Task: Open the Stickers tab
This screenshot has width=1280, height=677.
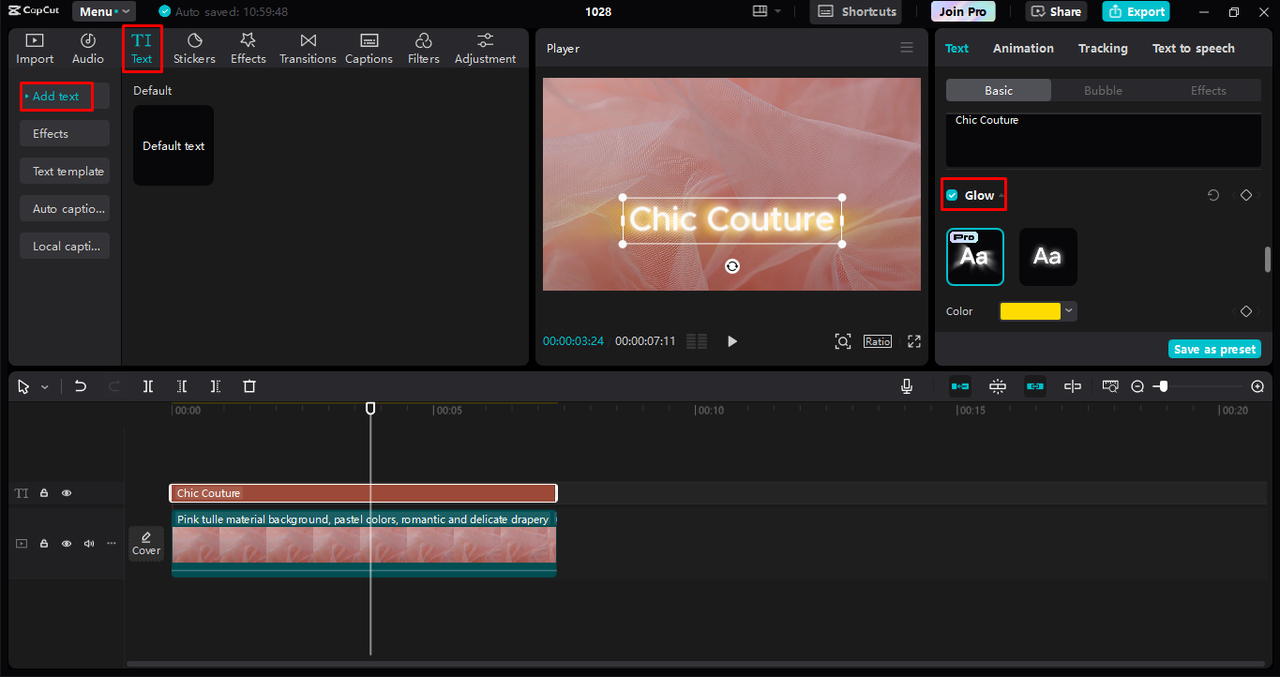Action: click(194, 48)
